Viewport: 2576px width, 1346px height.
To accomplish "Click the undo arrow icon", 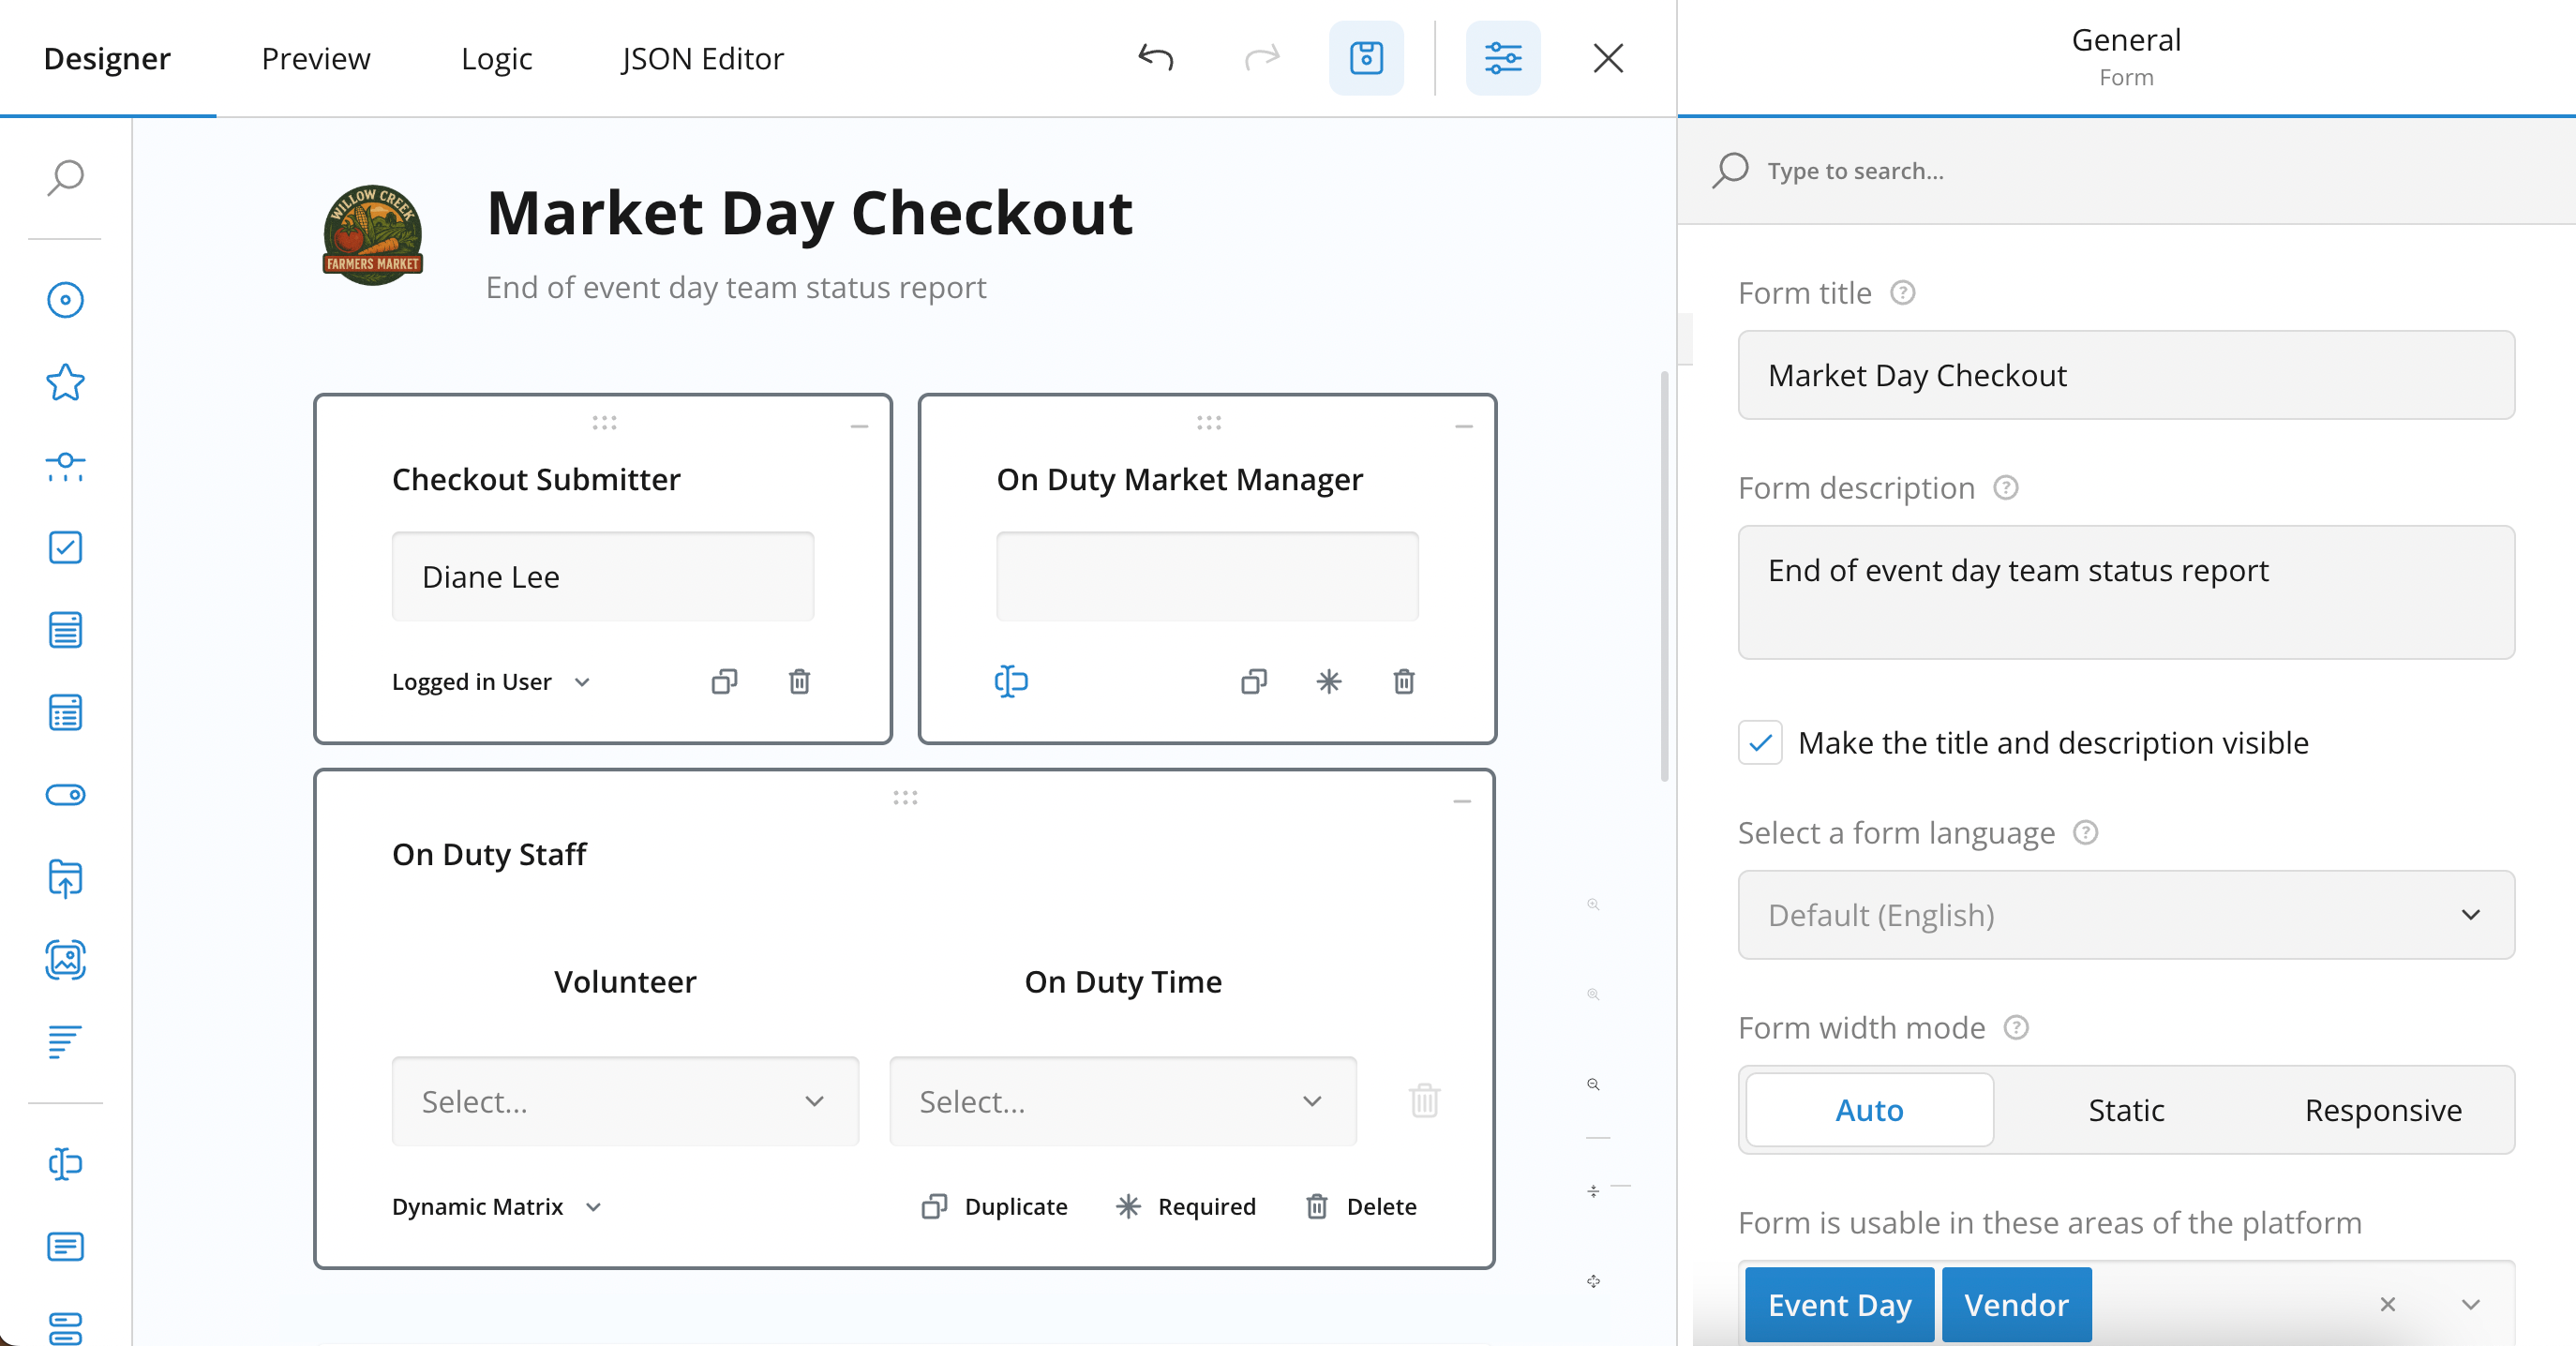I will tap(1155, 58).
